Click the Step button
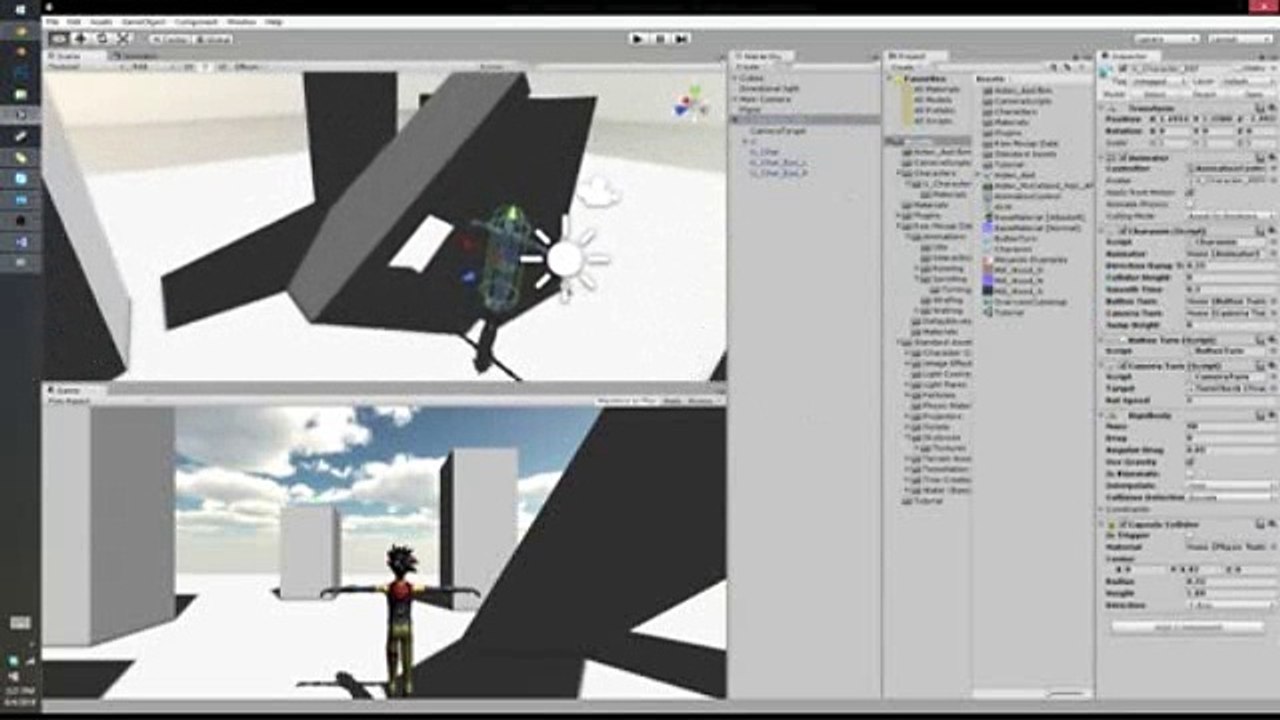The image size is (1280, 720). [x=681, y=38]
